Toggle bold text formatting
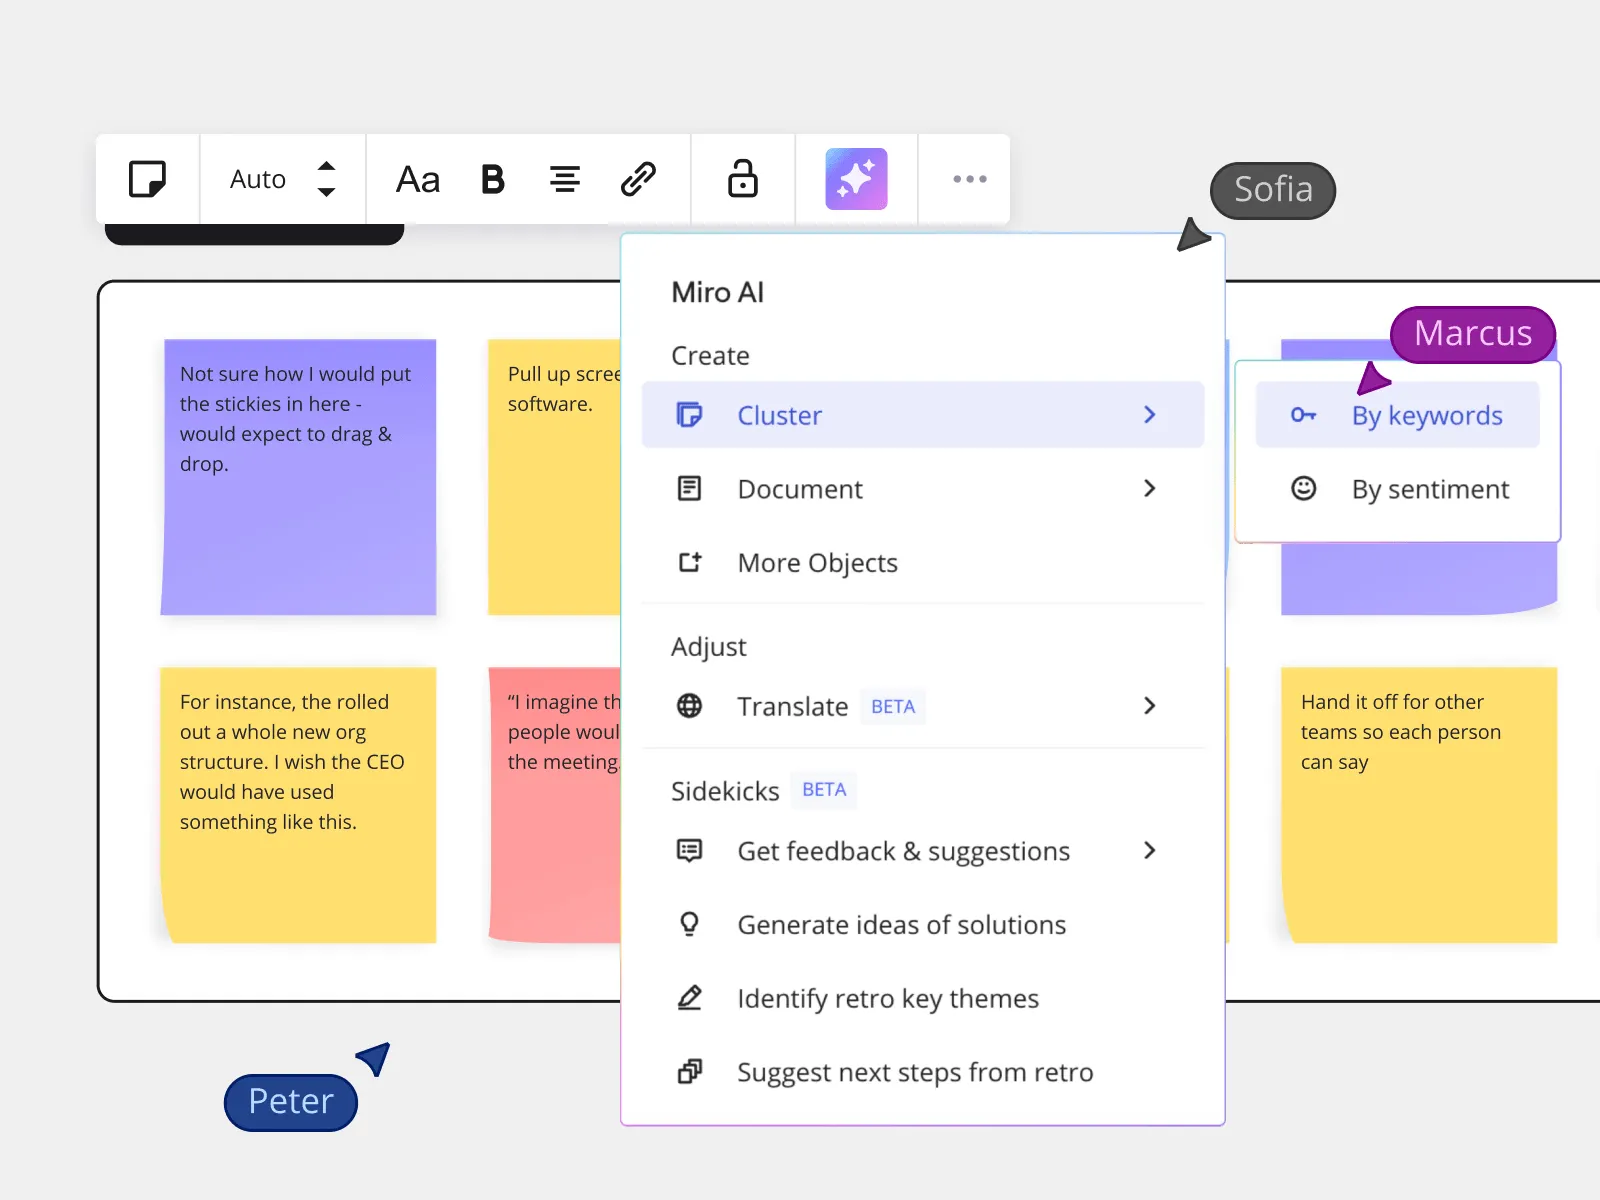 click(493, 179)
